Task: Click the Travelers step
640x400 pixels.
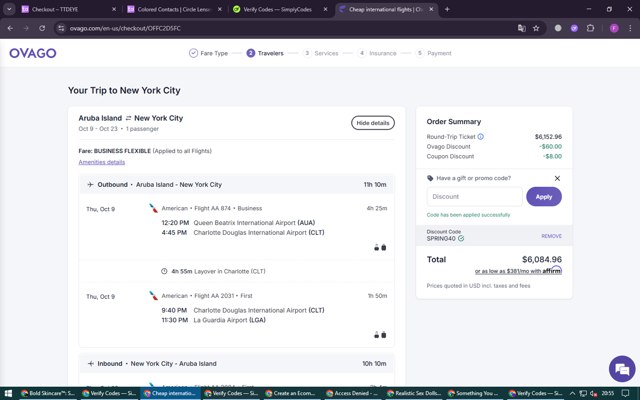Action: pos(265,53)
